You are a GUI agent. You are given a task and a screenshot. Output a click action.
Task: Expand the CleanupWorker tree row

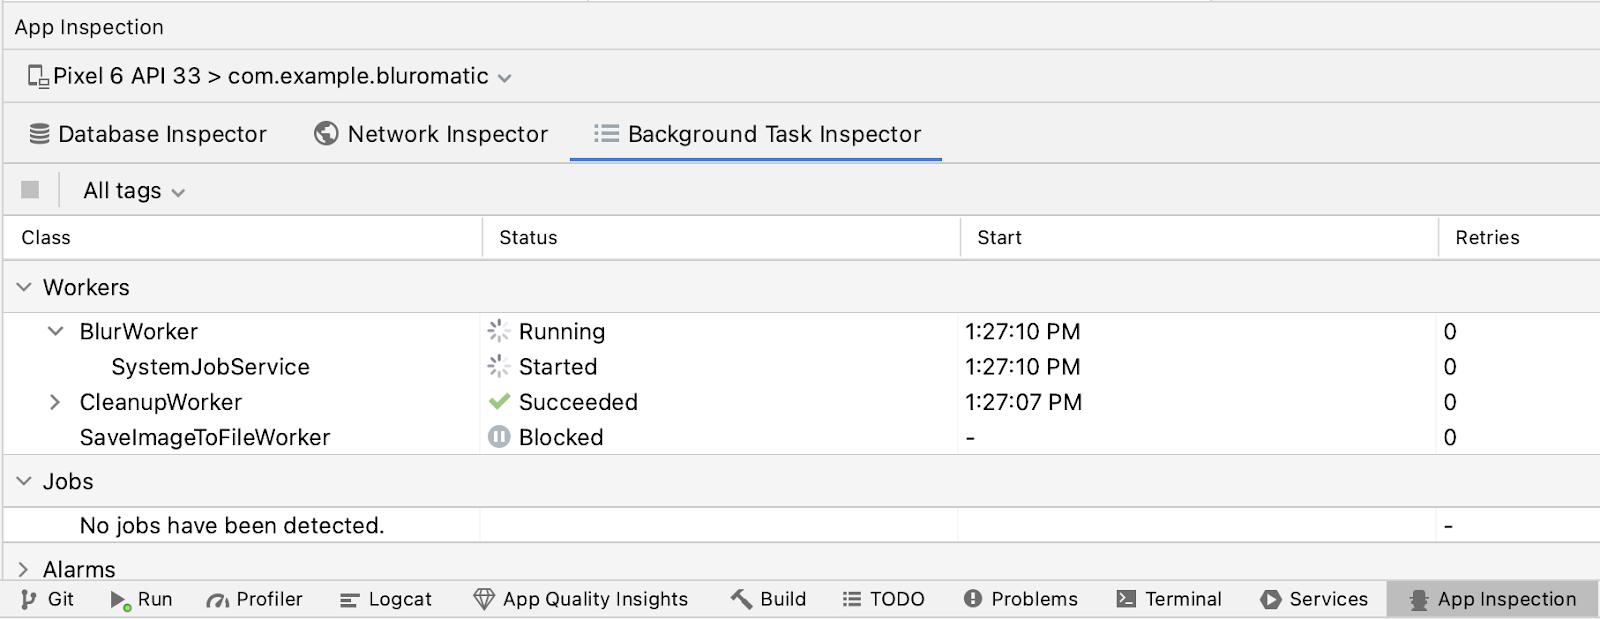click(56, 402)
